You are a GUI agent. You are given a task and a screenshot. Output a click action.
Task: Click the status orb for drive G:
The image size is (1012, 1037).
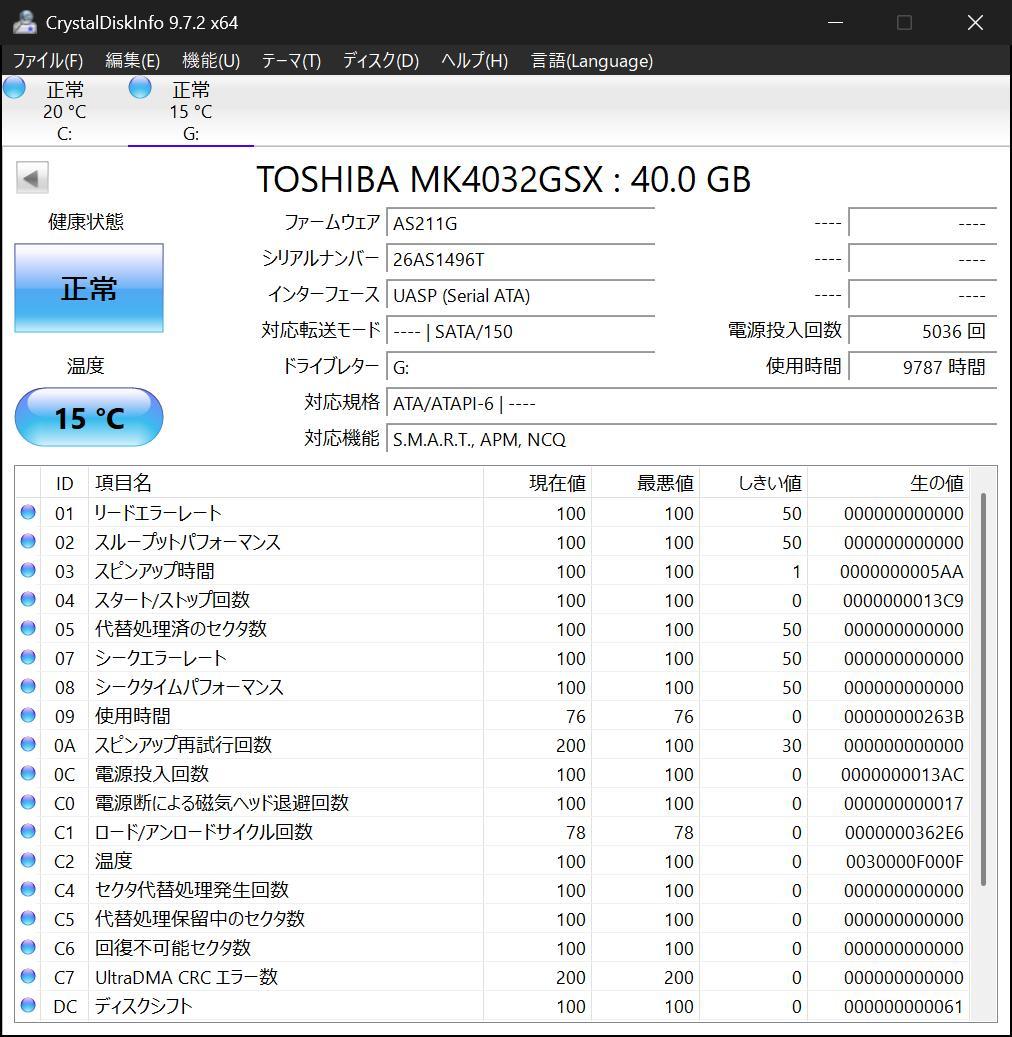(140, 88)
